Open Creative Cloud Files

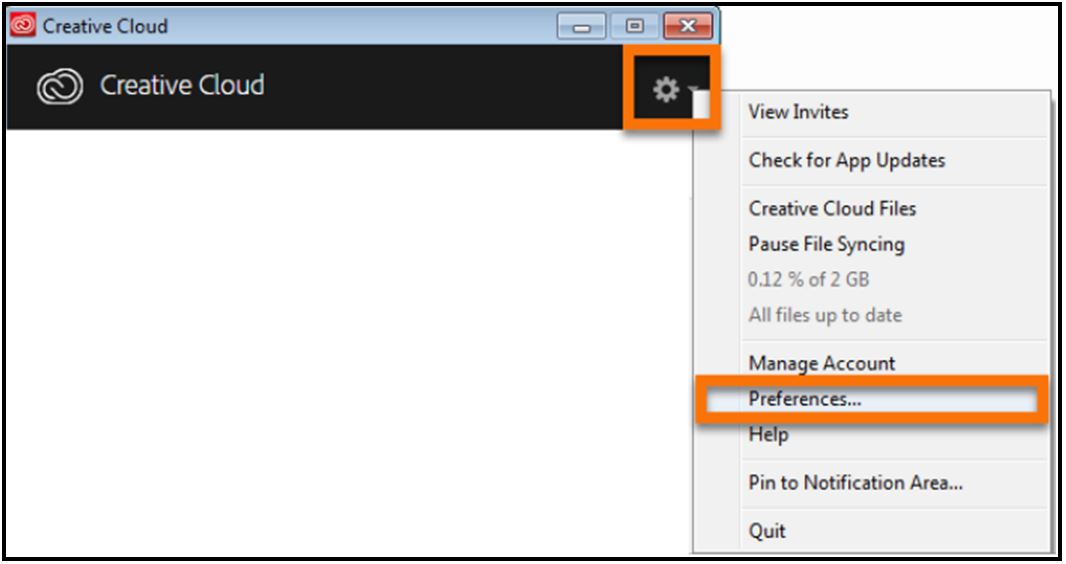pos(832,208)
